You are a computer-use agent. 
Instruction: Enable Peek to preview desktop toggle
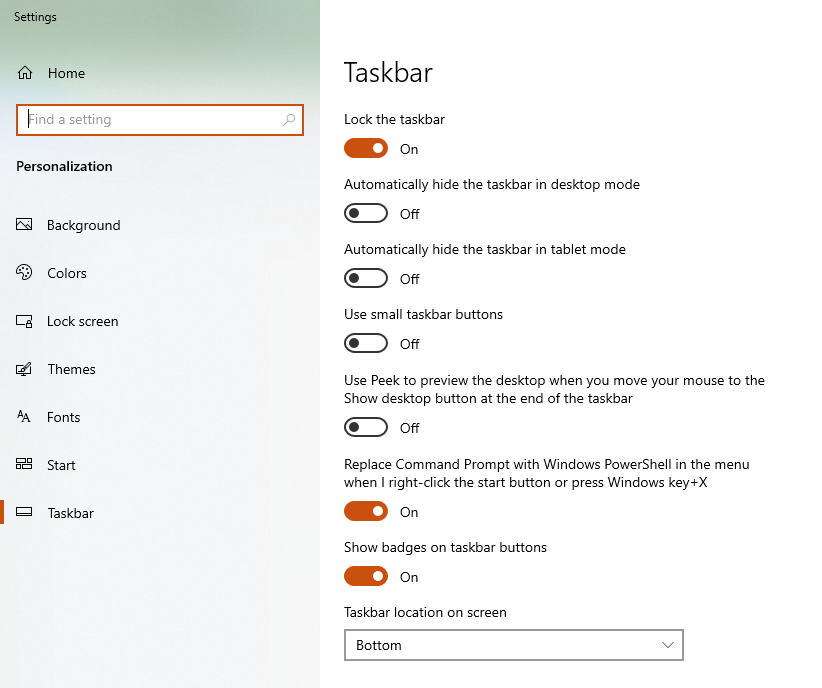366,427
